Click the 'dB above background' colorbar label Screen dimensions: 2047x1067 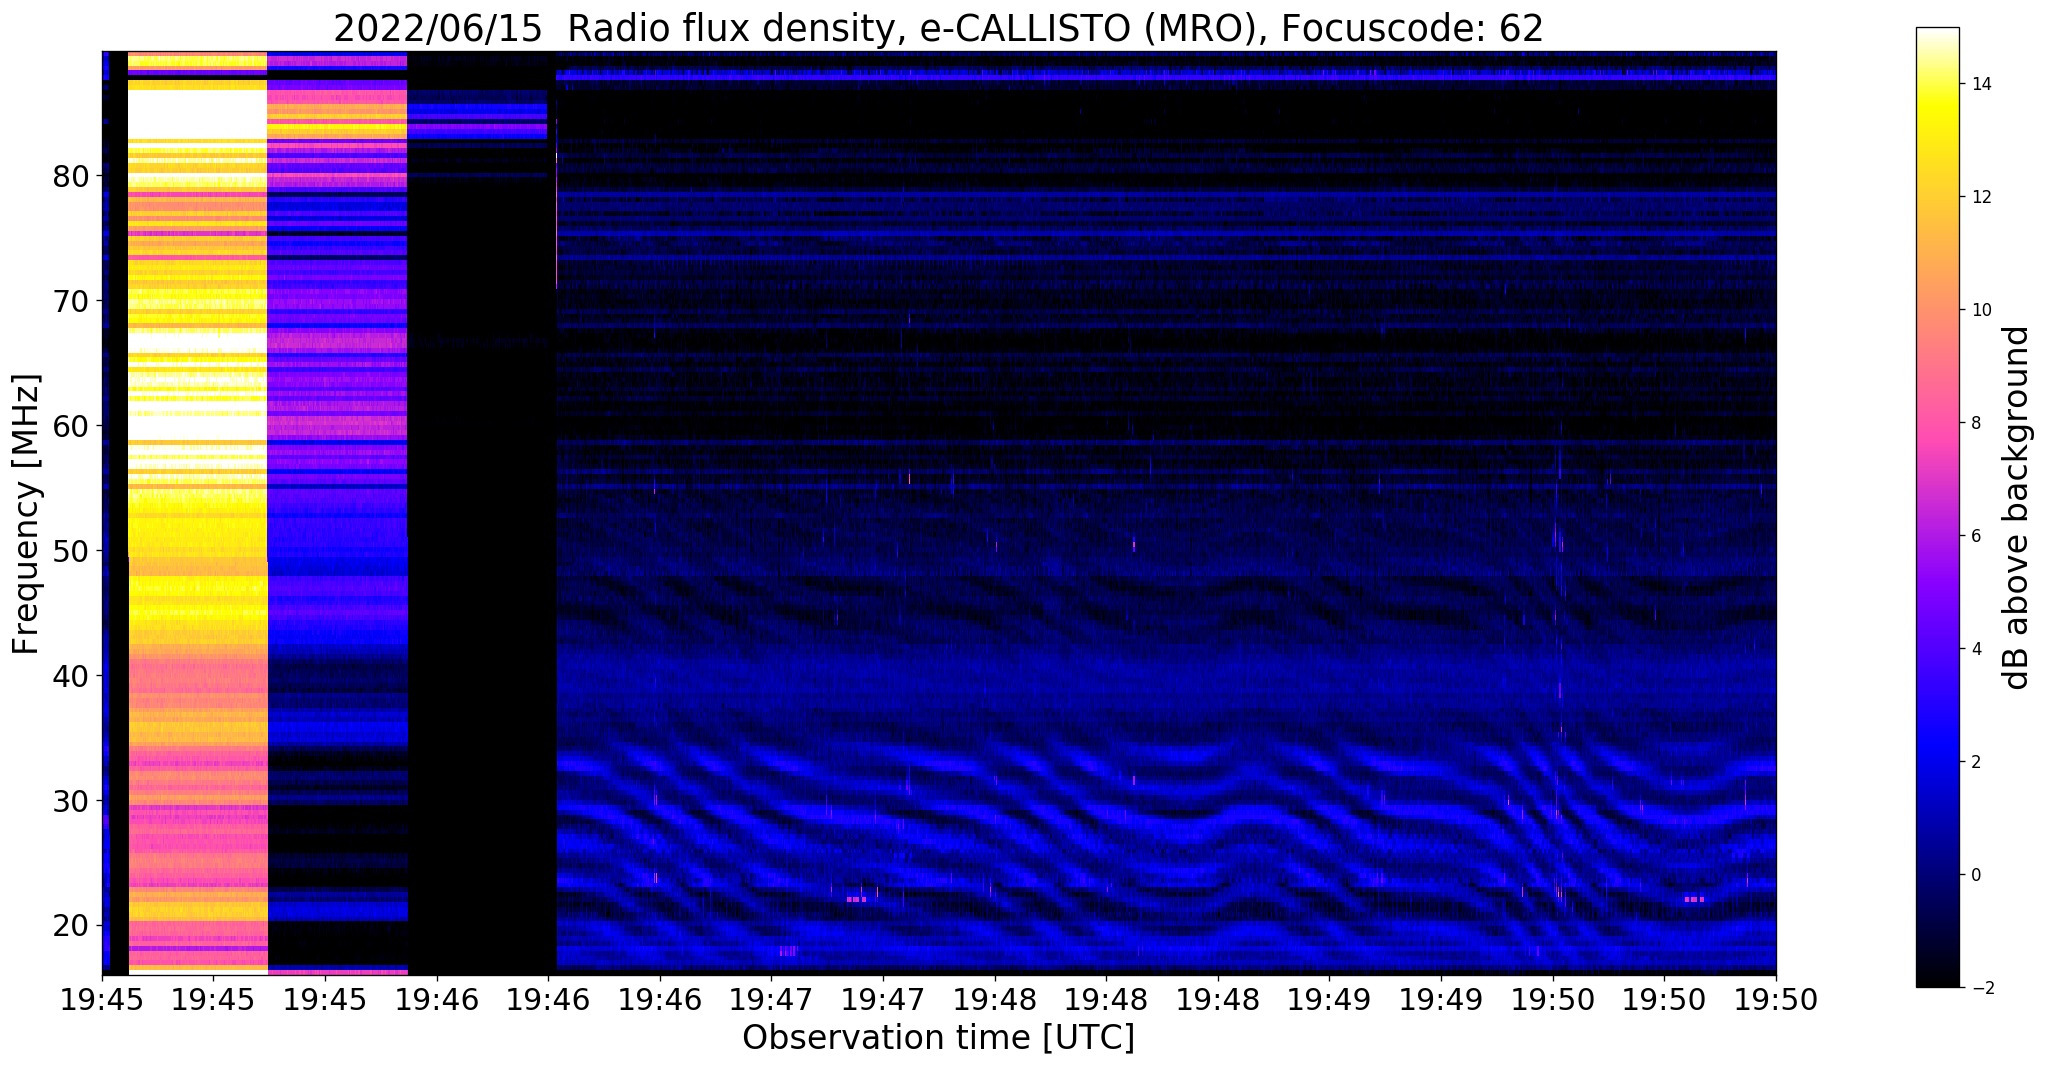pos(2017,508)
